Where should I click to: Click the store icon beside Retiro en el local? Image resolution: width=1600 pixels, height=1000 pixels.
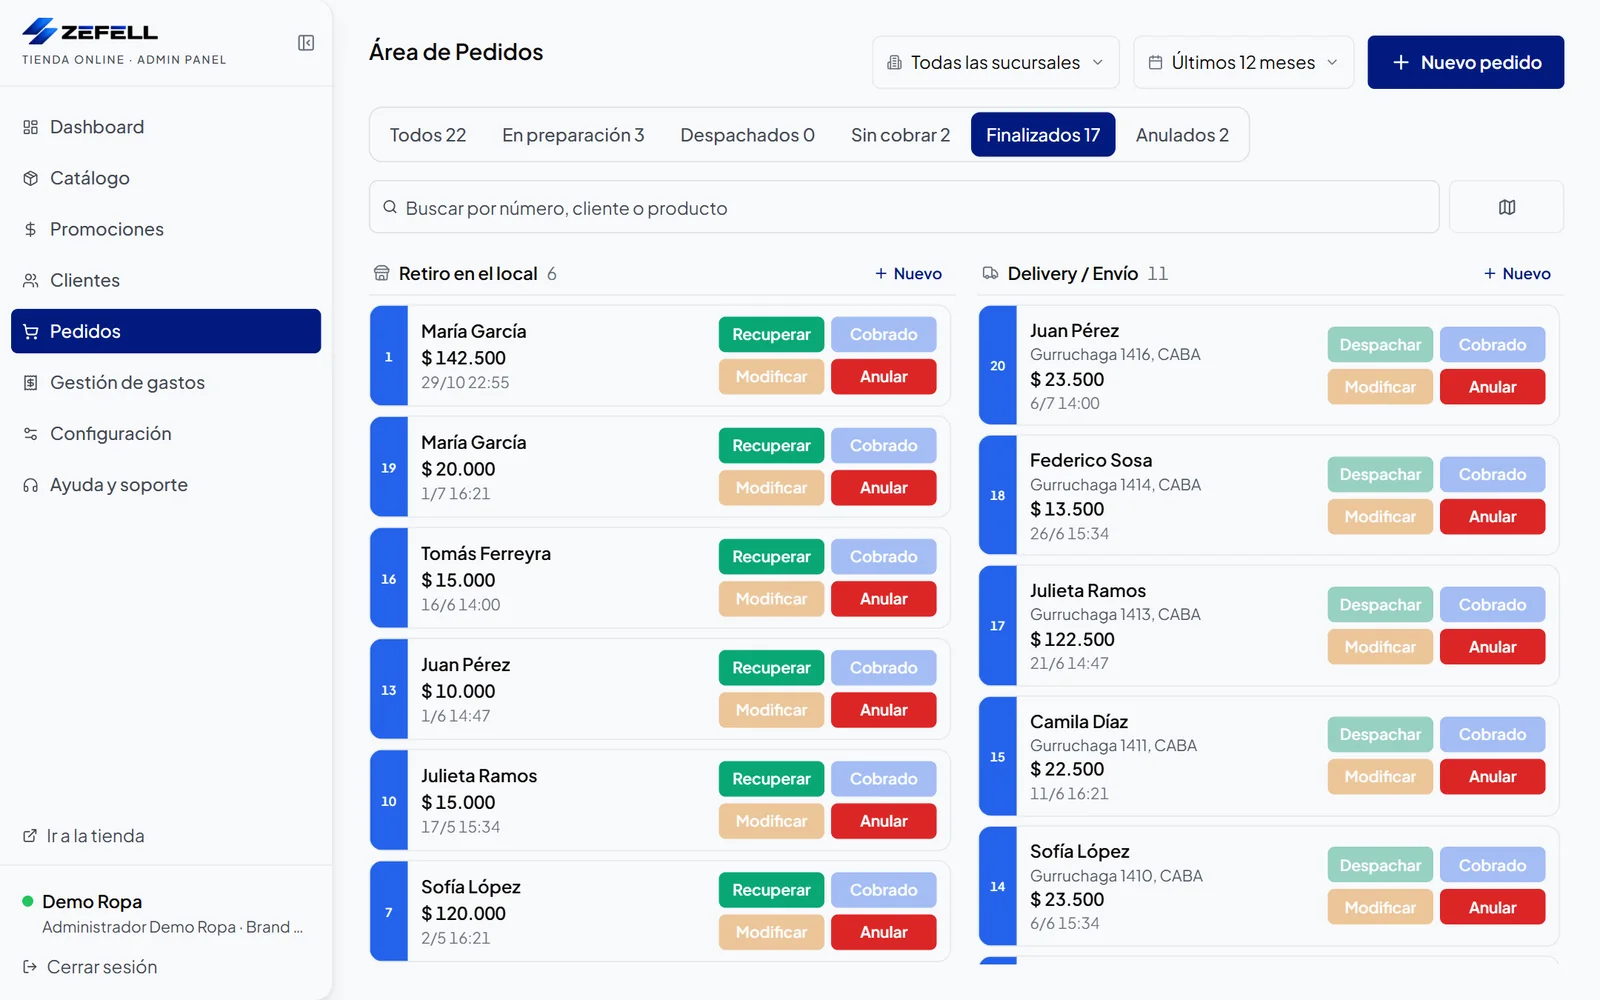coord(381,273)
